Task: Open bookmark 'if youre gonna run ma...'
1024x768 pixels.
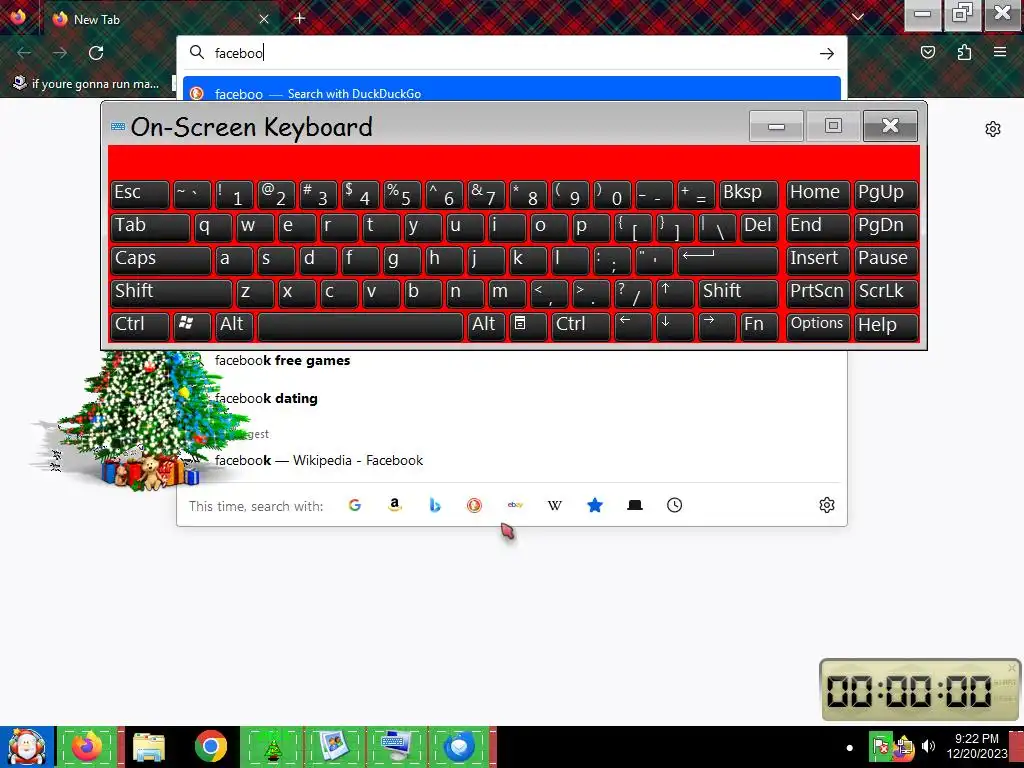Action: point(86,84)
